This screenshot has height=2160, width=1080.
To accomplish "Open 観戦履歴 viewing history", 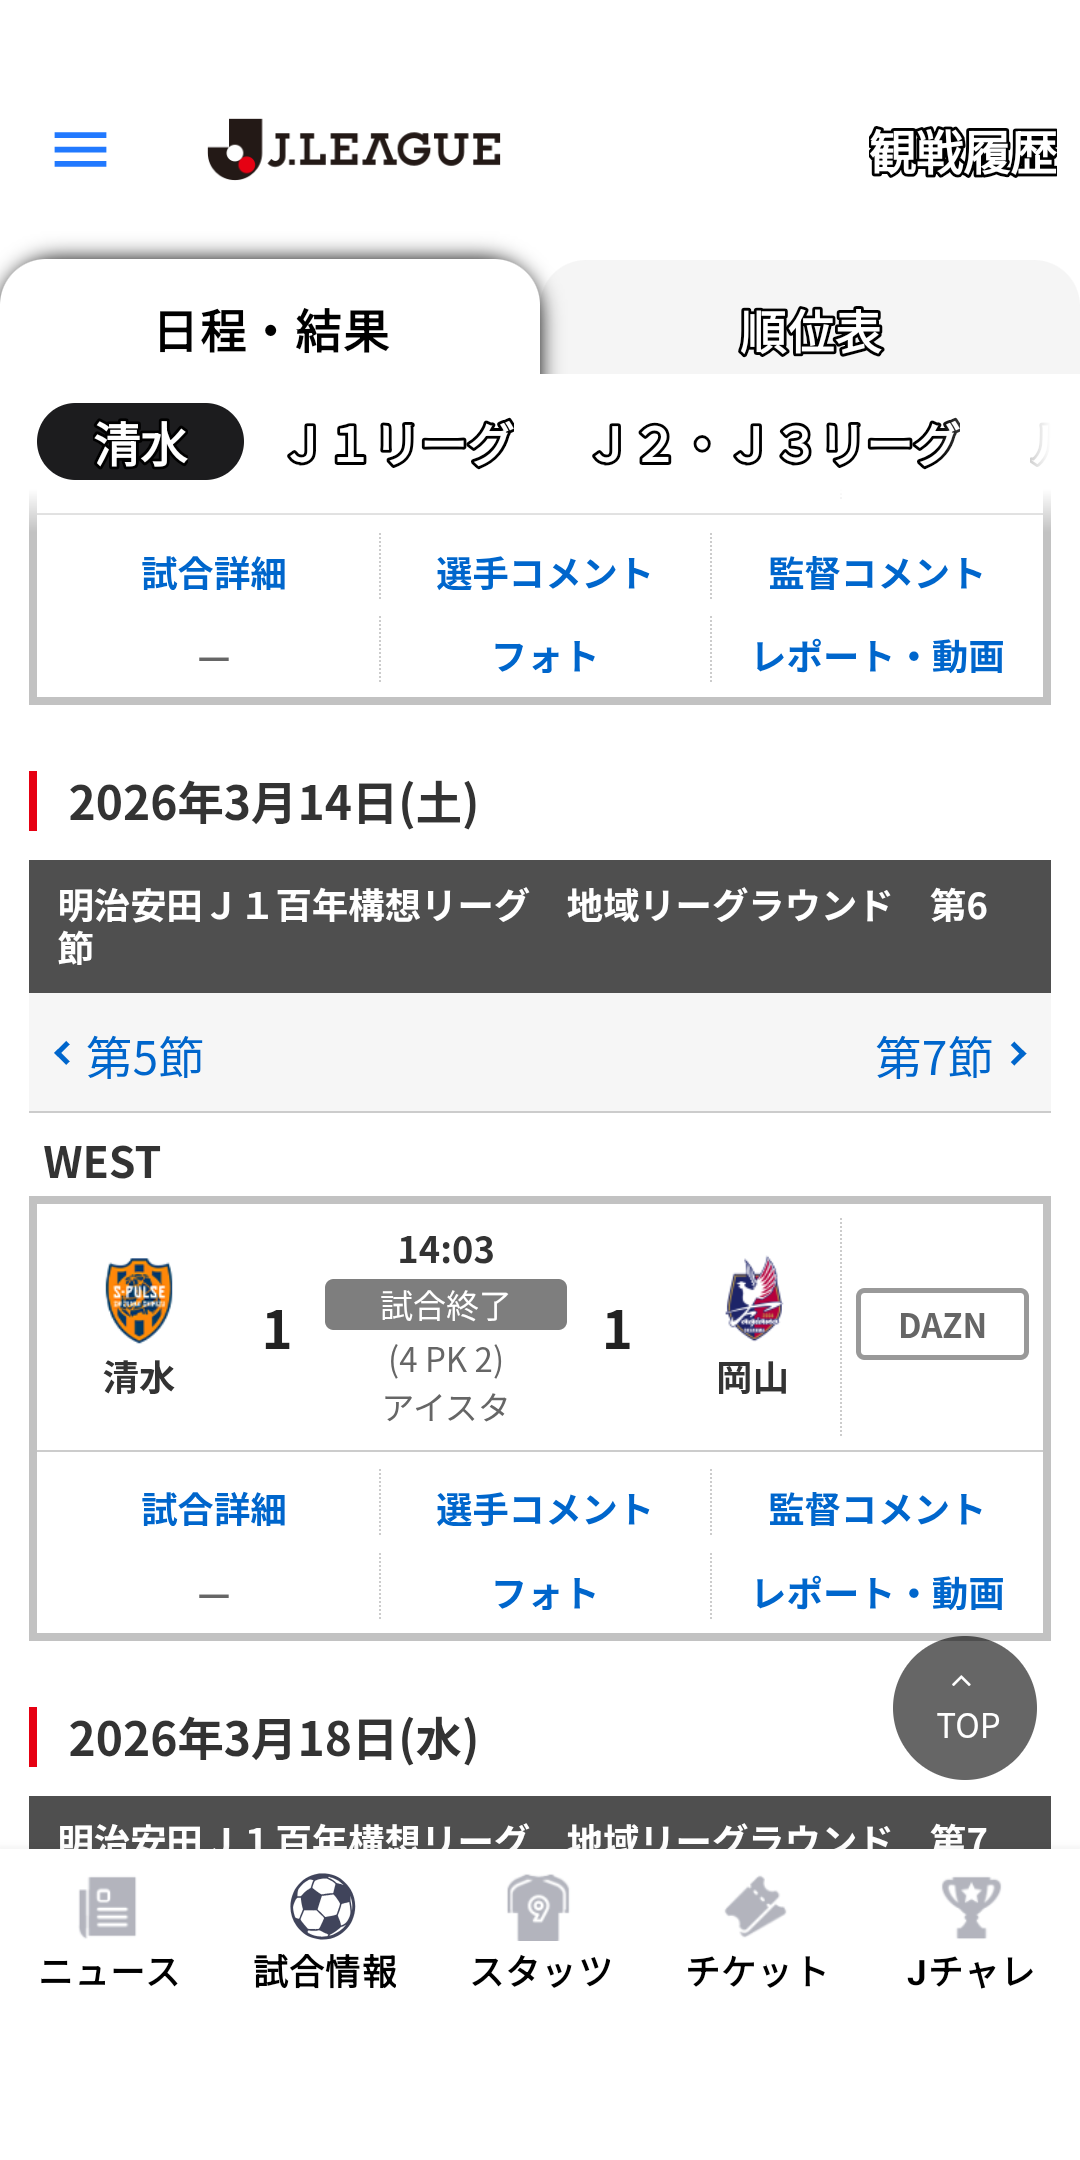I will point(962,152).
